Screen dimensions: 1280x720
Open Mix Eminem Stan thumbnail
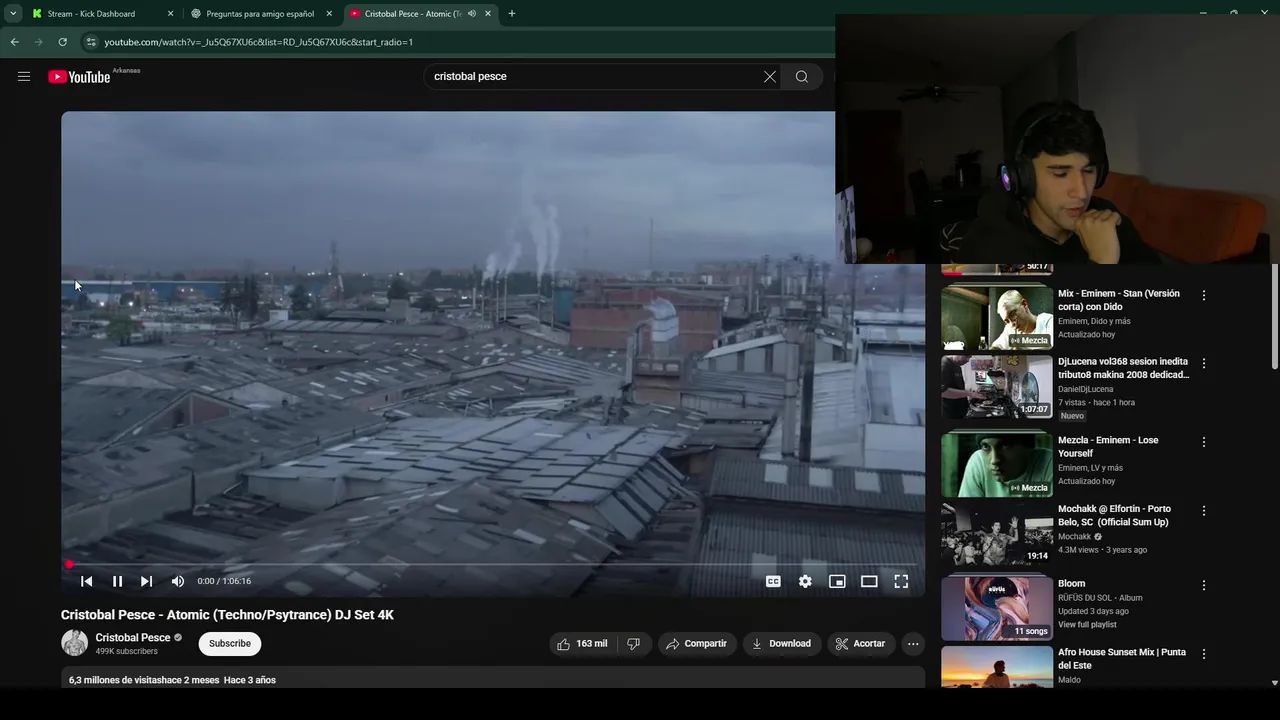click(x=997, y=317)
